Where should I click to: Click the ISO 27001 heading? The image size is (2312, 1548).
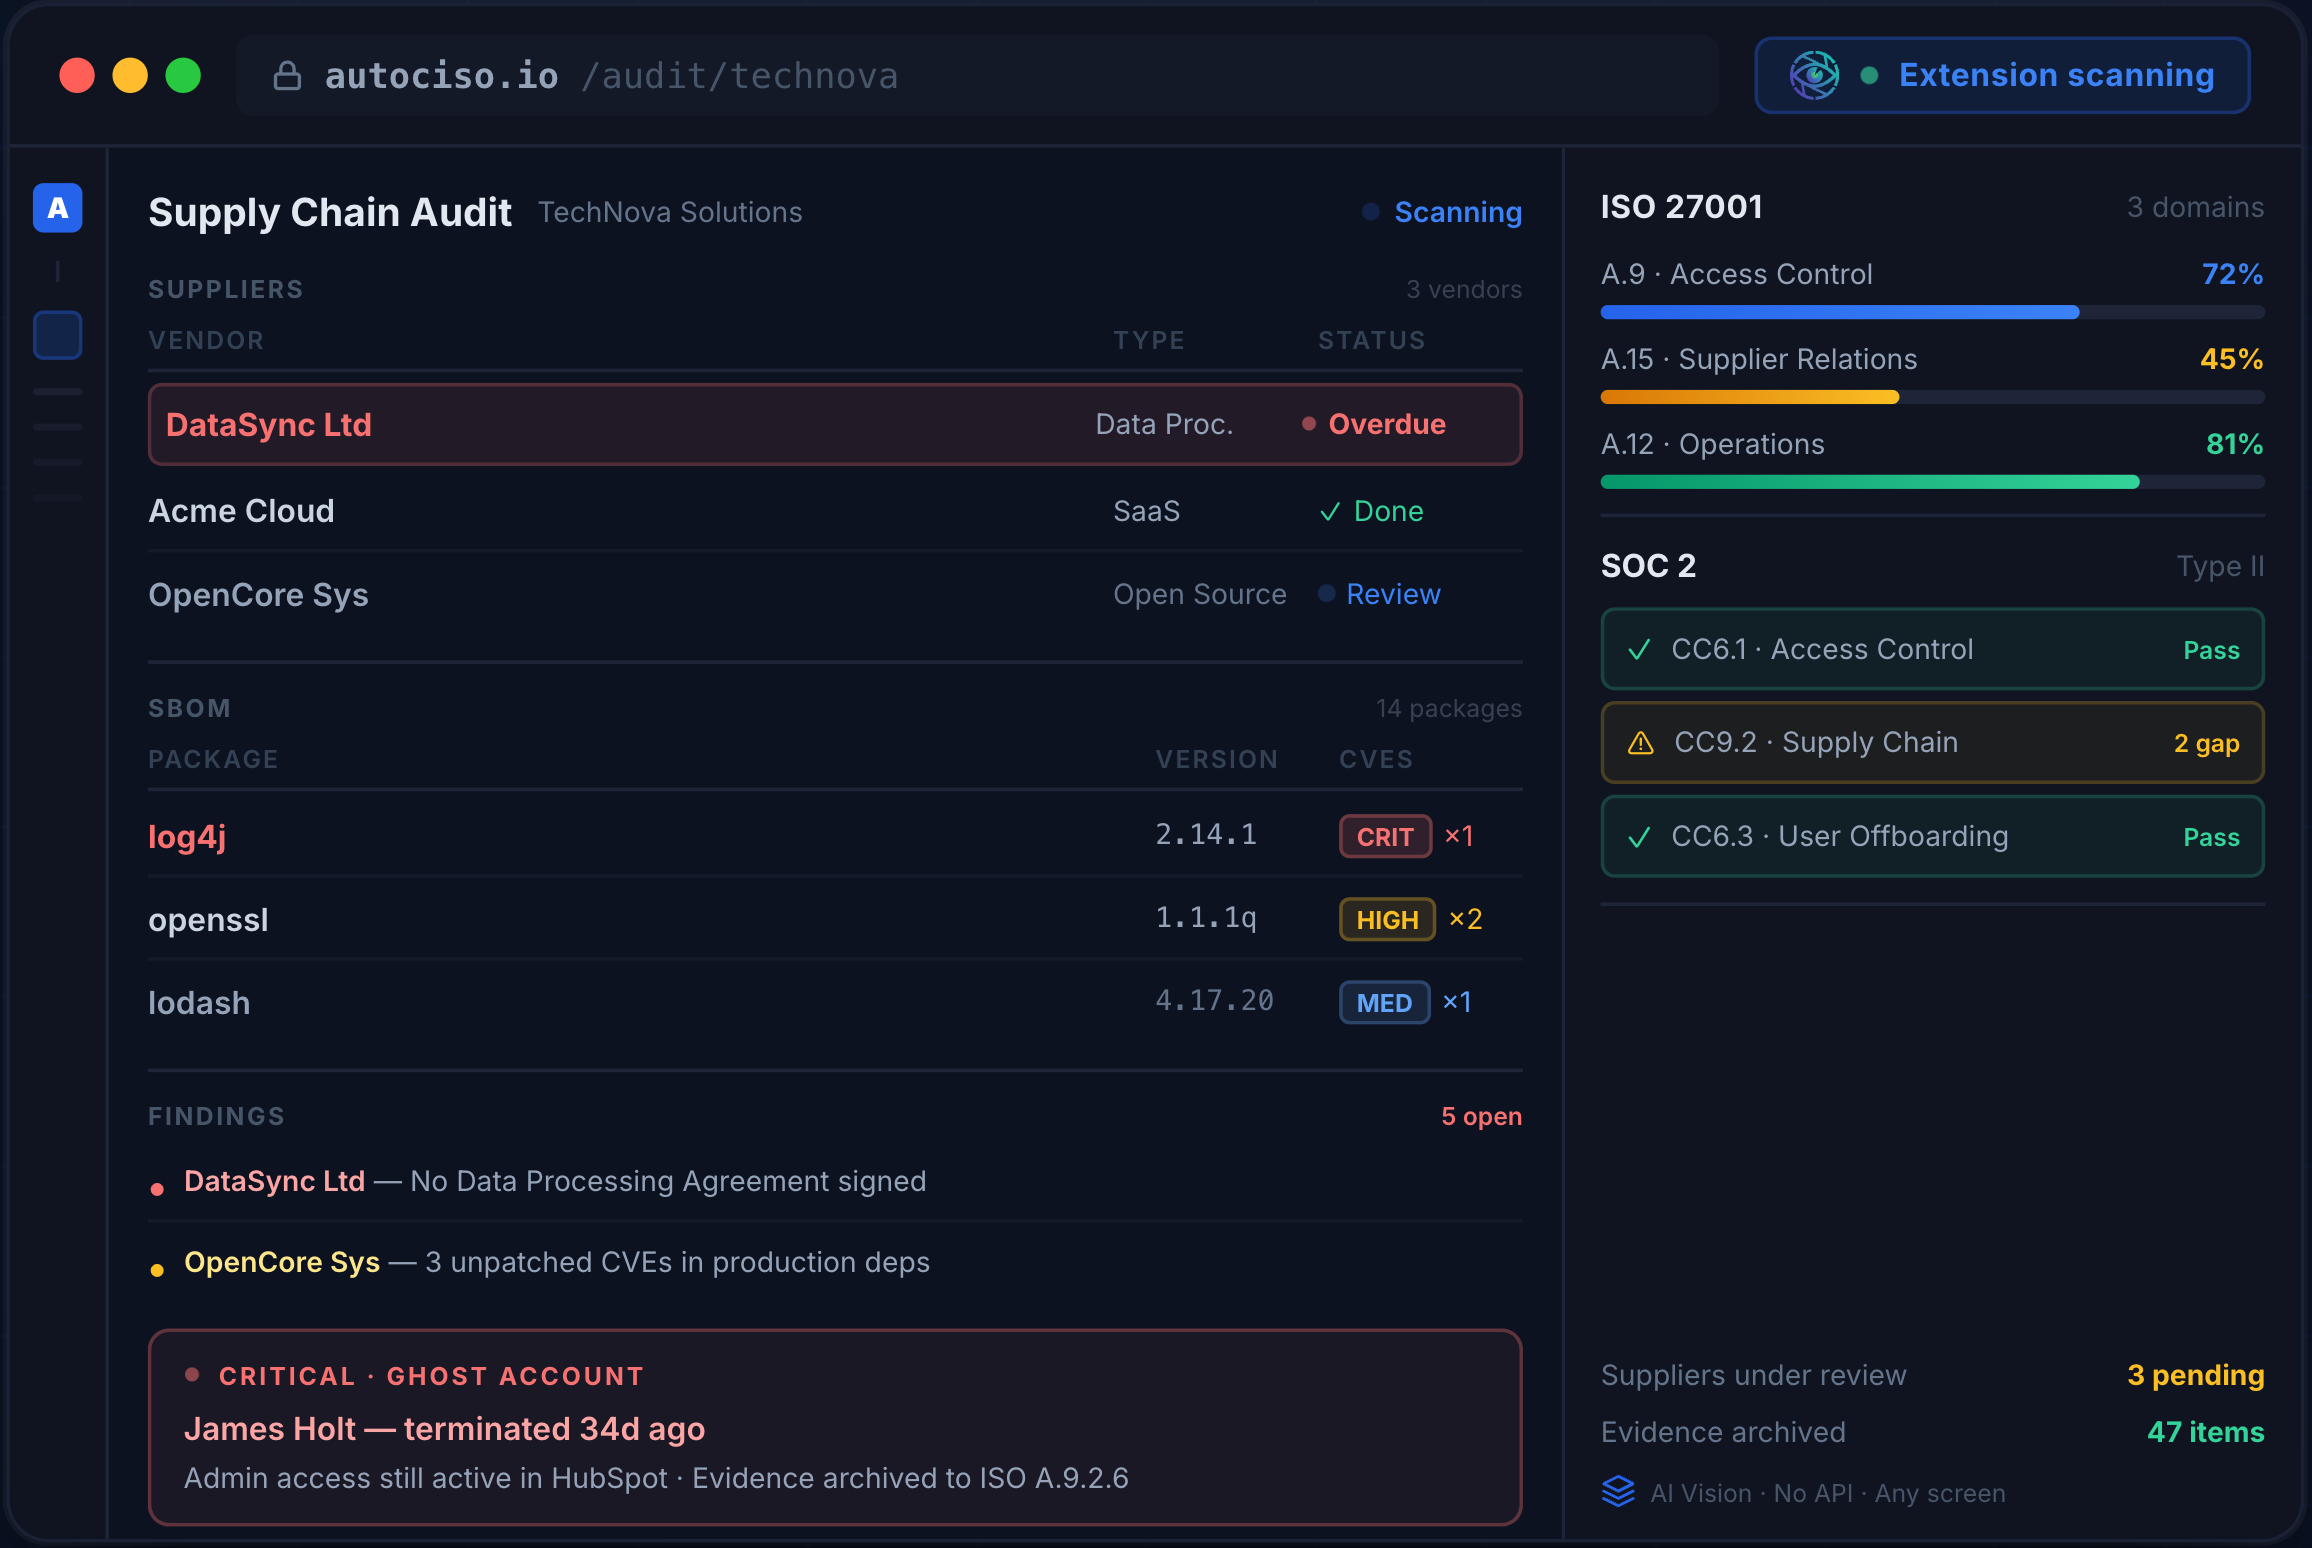point(1681,206)
